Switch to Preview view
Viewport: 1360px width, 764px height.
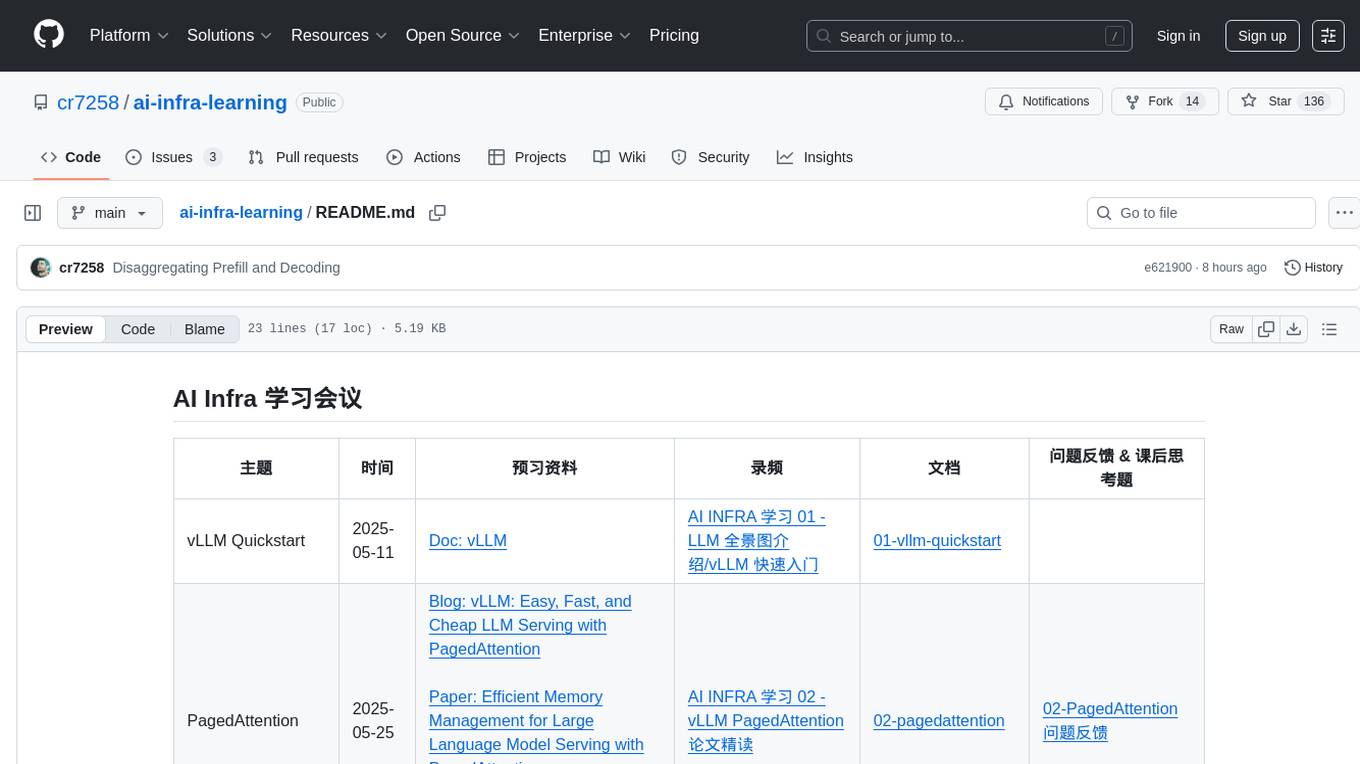point(66,329)
